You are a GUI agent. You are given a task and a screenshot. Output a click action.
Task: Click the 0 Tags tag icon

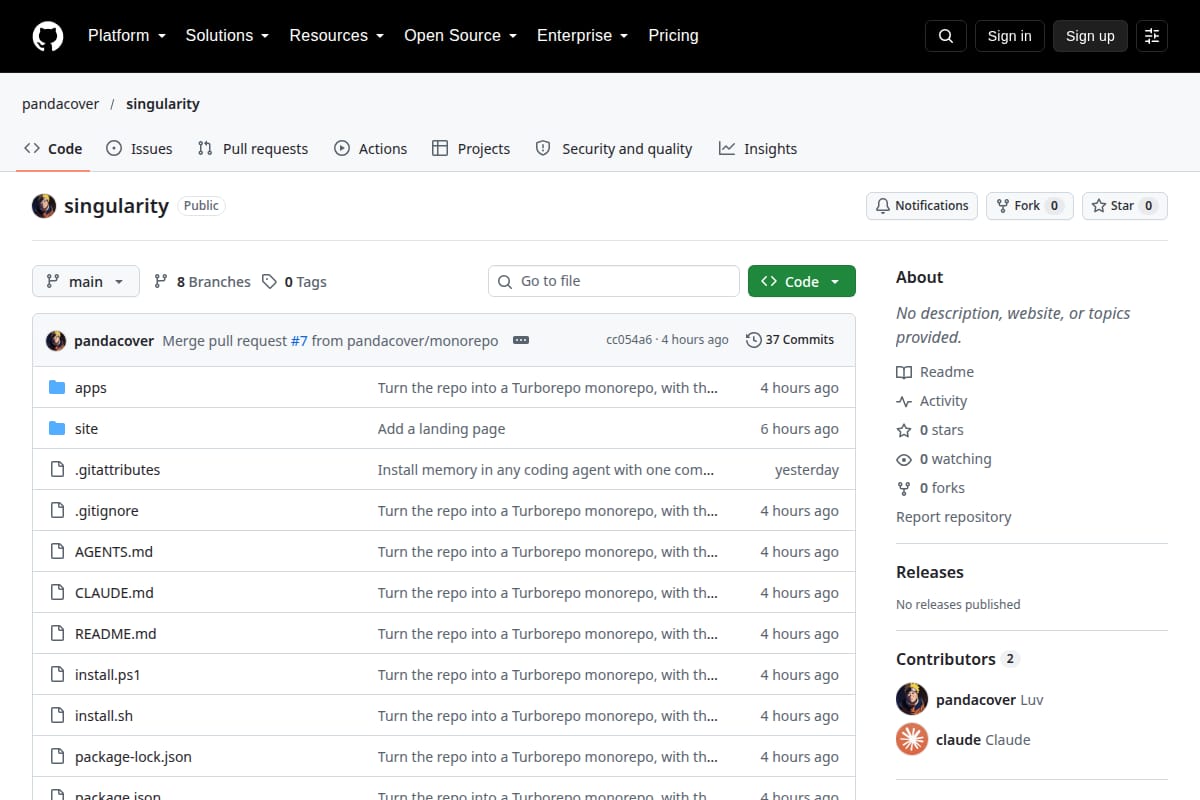pos(269,282)
